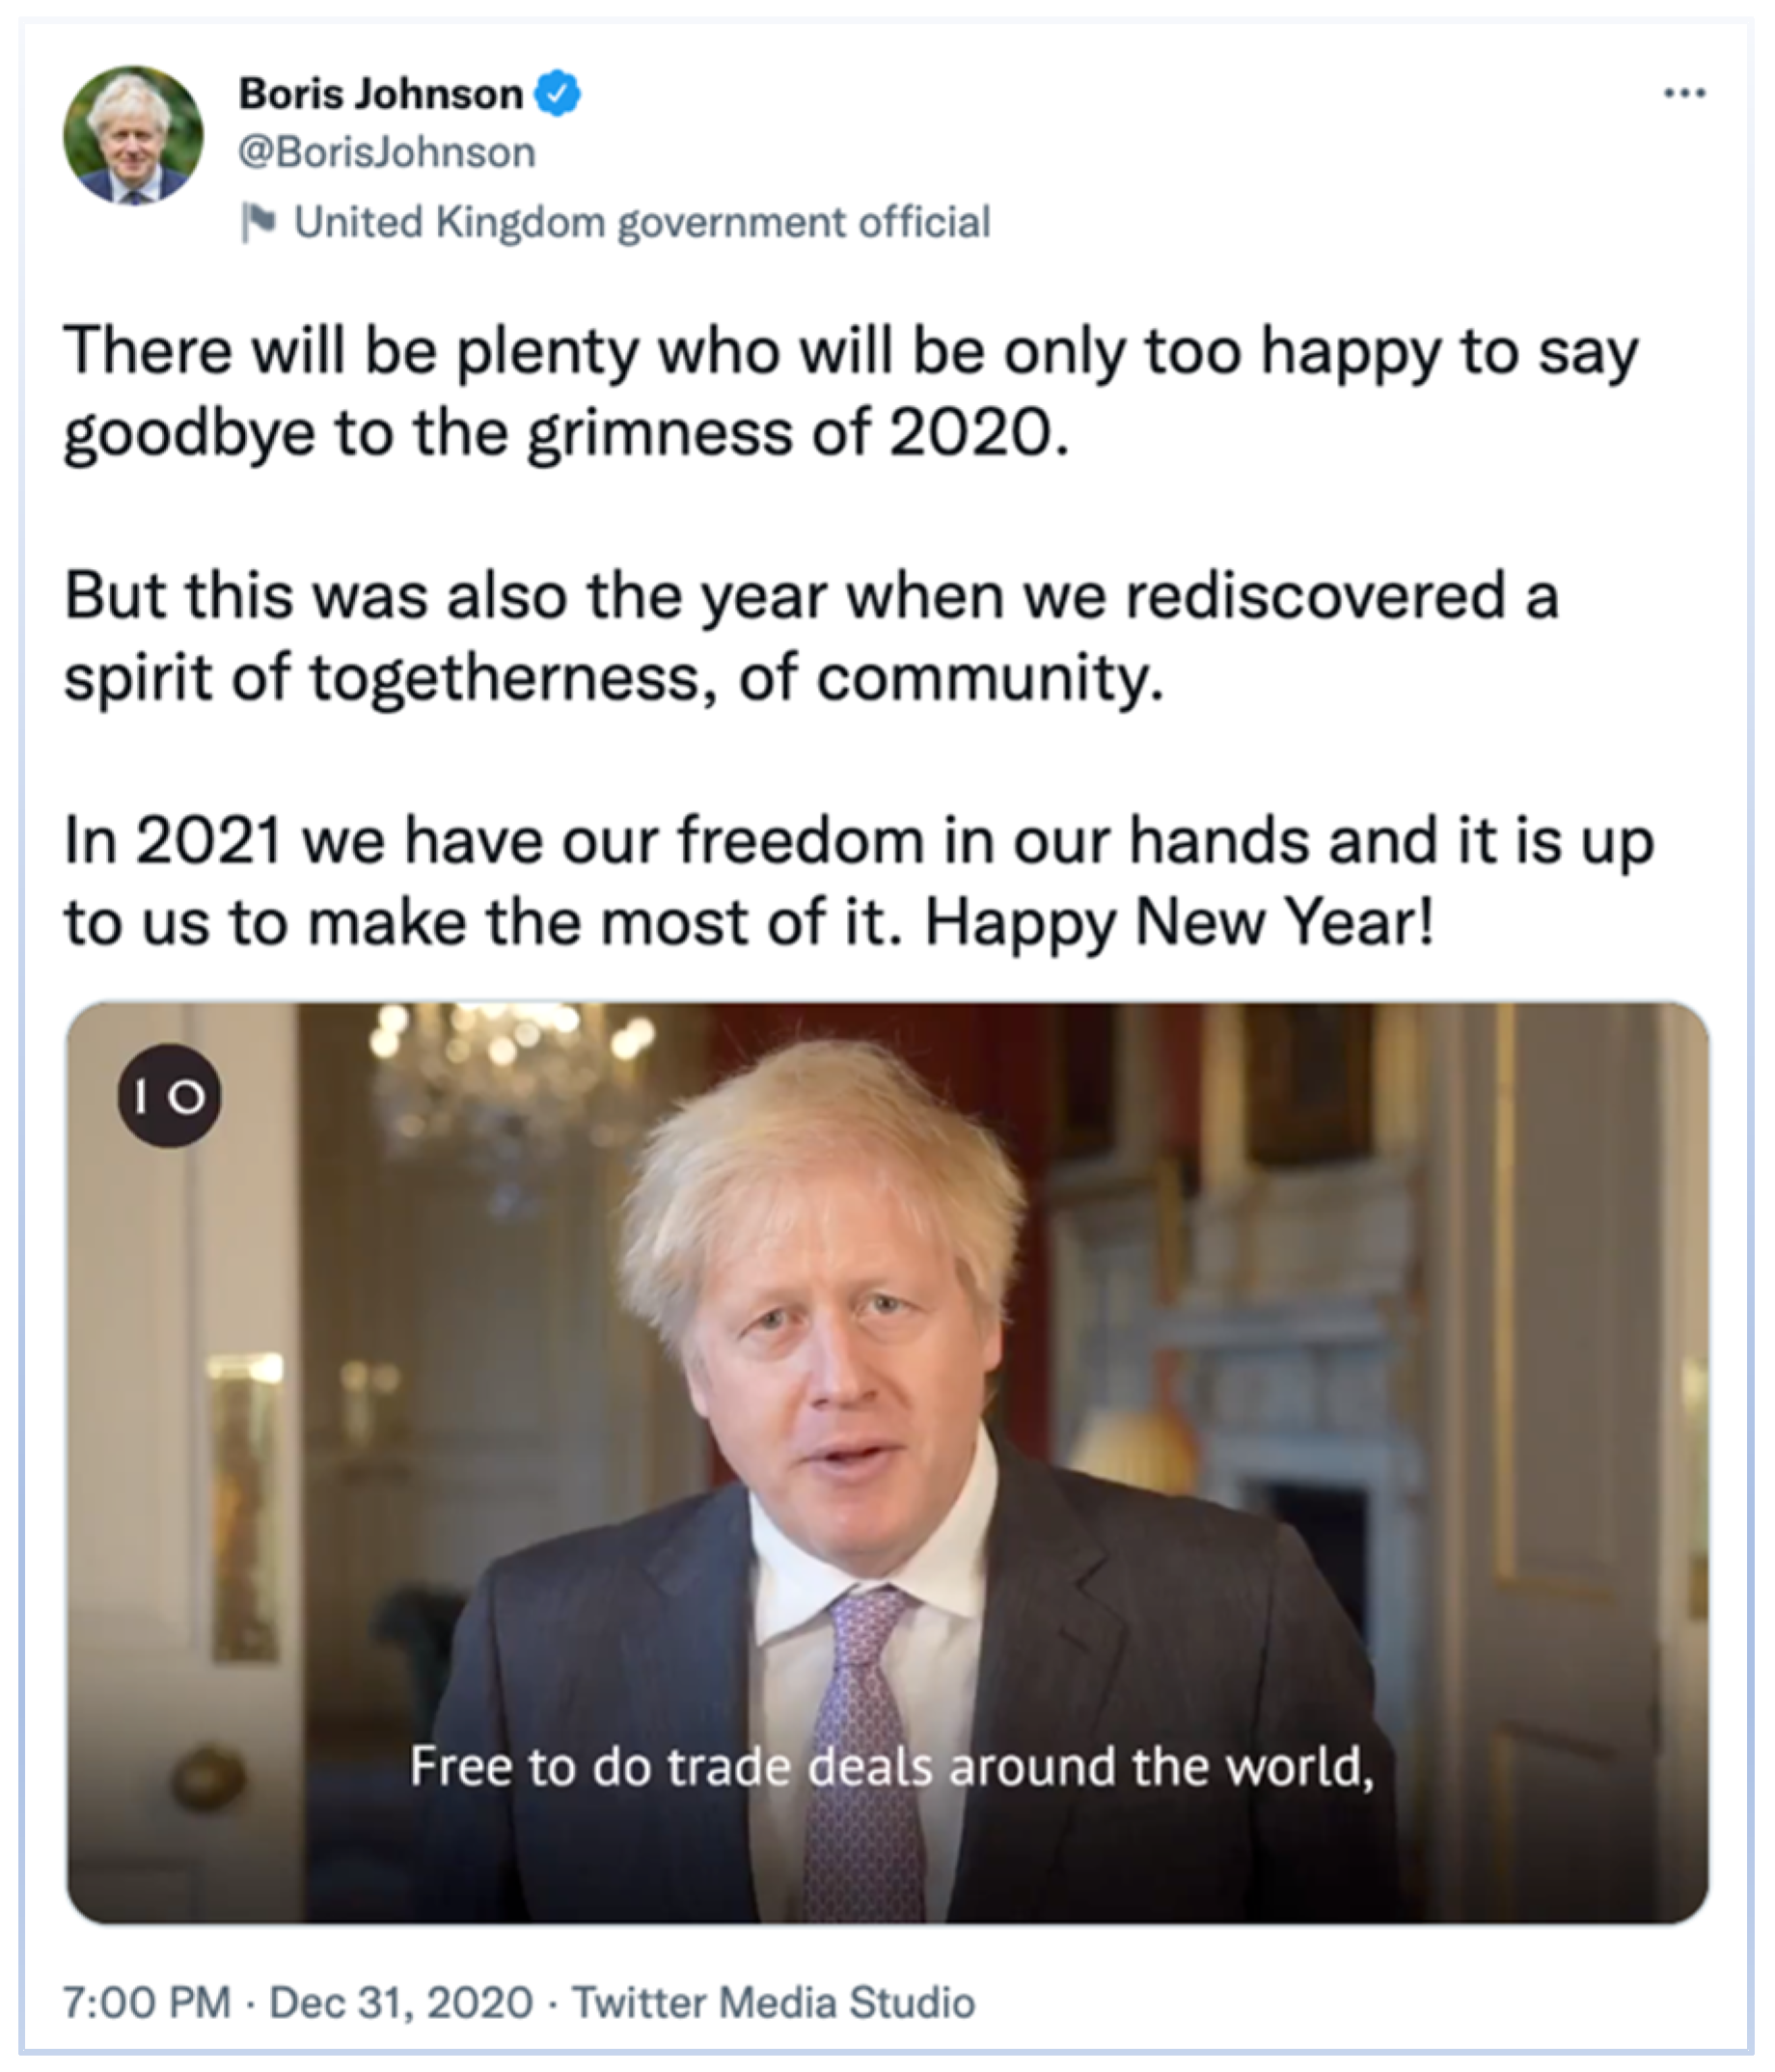
Task: Click the paragraph starting 'But this was also'
Action: [x=810, y=636]
